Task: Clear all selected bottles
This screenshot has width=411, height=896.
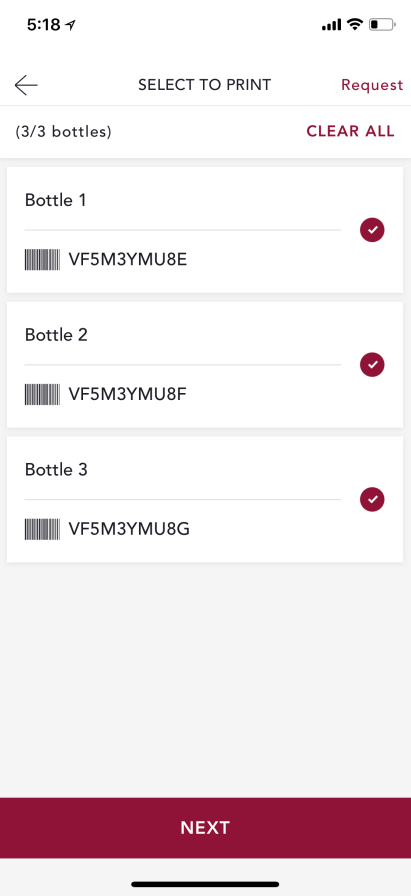Action: (350, 131)
